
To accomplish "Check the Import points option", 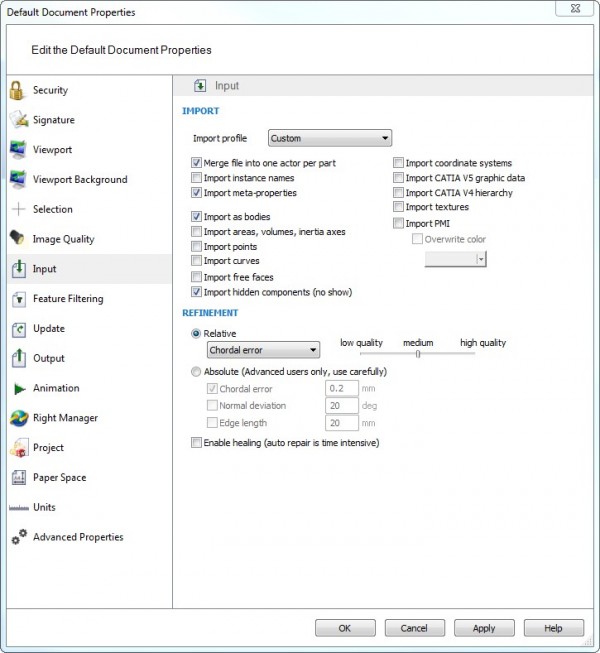I will 196,247.
